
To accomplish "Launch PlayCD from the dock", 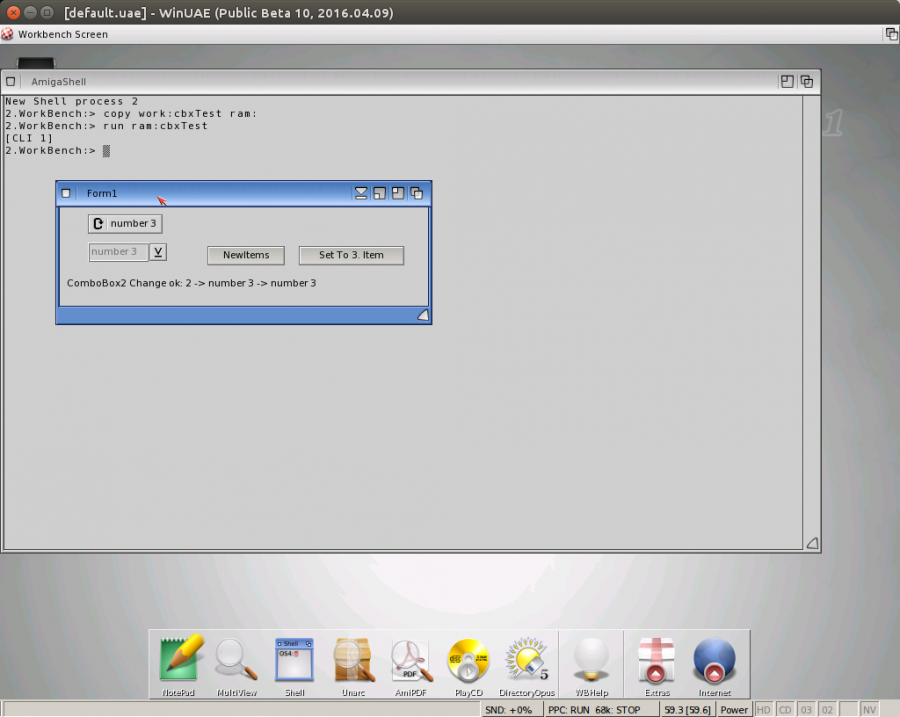I will tap(467, 660).
